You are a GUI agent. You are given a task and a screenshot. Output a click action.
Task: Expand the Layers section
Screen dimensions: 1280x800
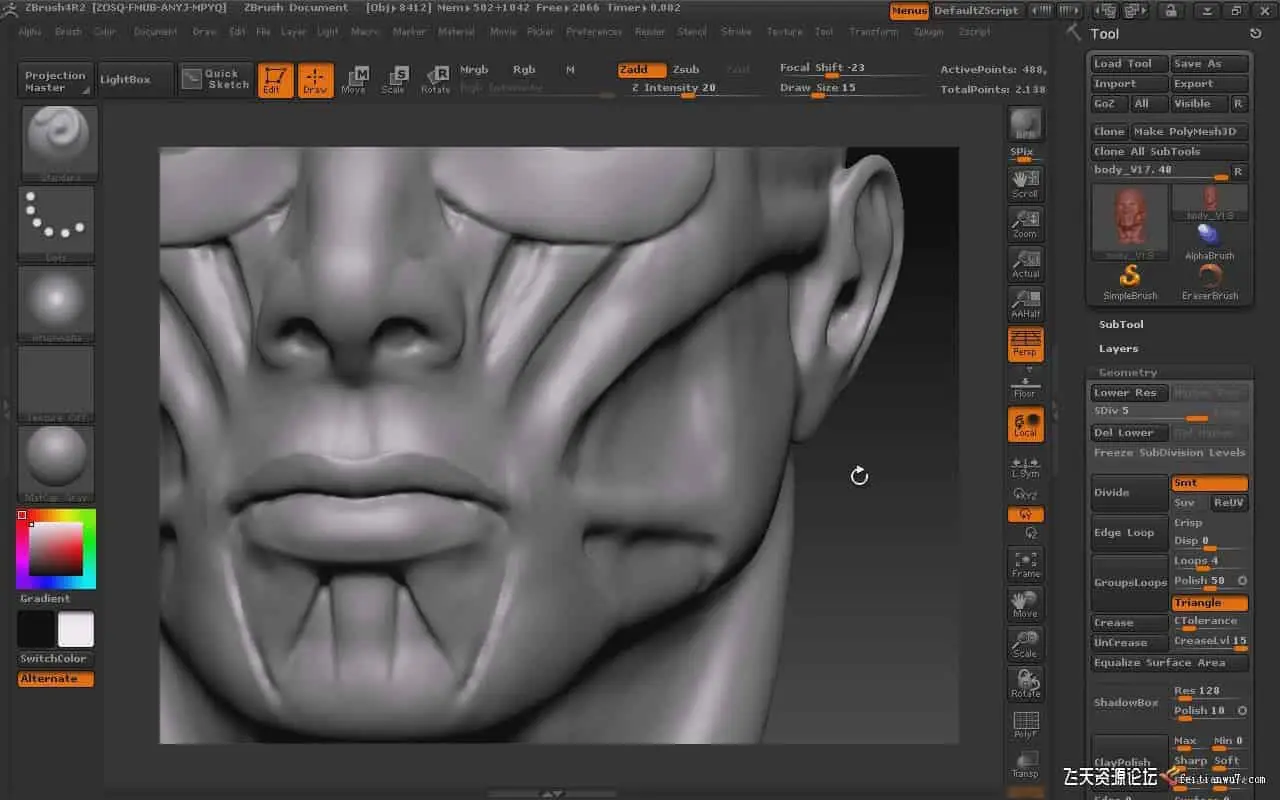(x=1118, y=348)
